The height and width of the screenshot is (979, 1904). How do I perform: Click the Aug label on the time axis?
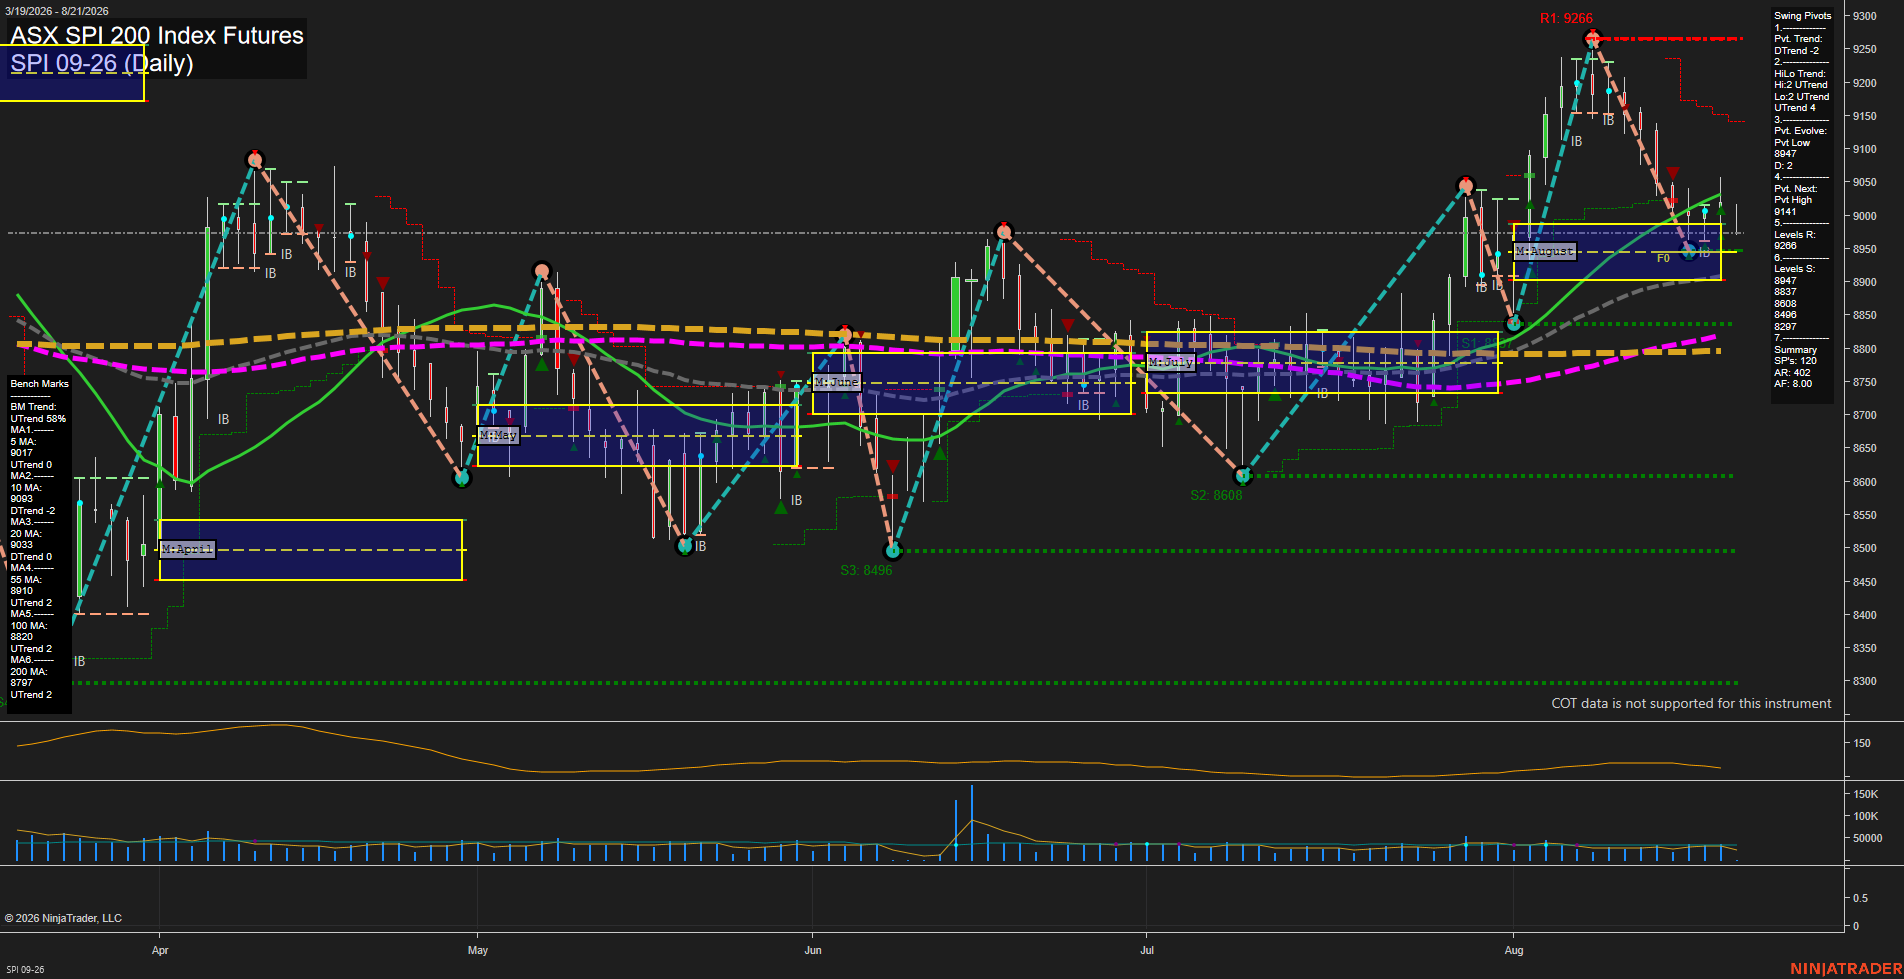(x=1514, y=950)
